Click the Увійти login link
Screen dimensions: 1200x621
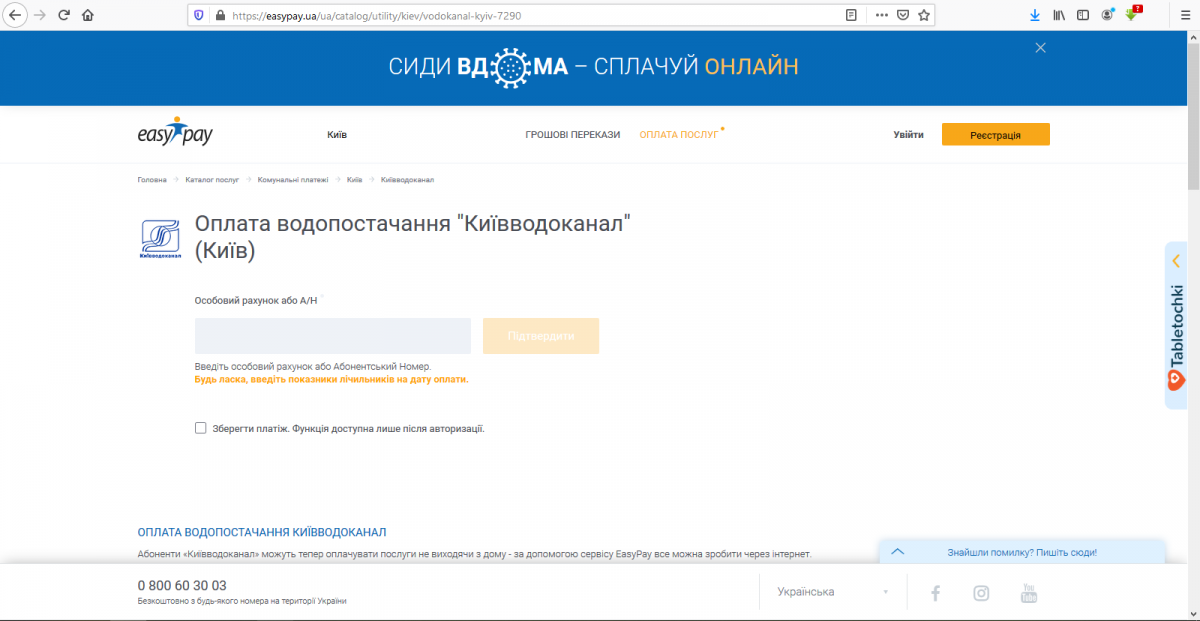coord(909,134)
